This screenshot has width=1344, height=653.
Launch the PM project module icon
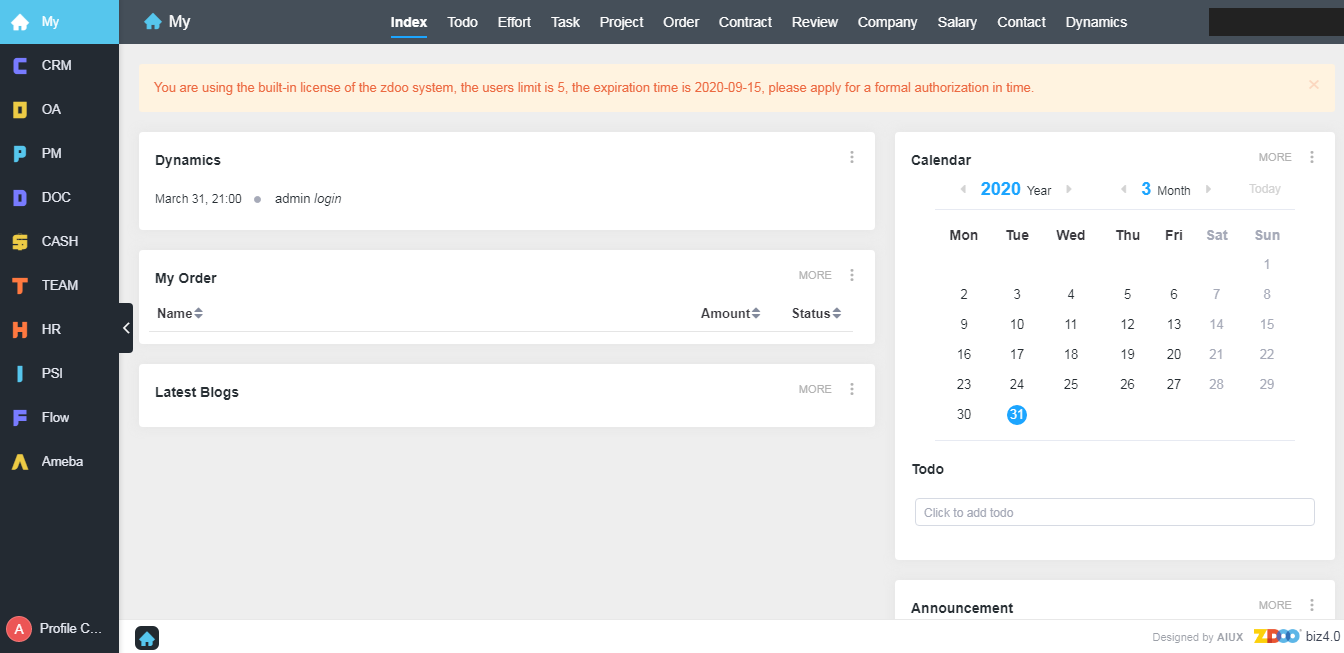(x=20, y=154)
